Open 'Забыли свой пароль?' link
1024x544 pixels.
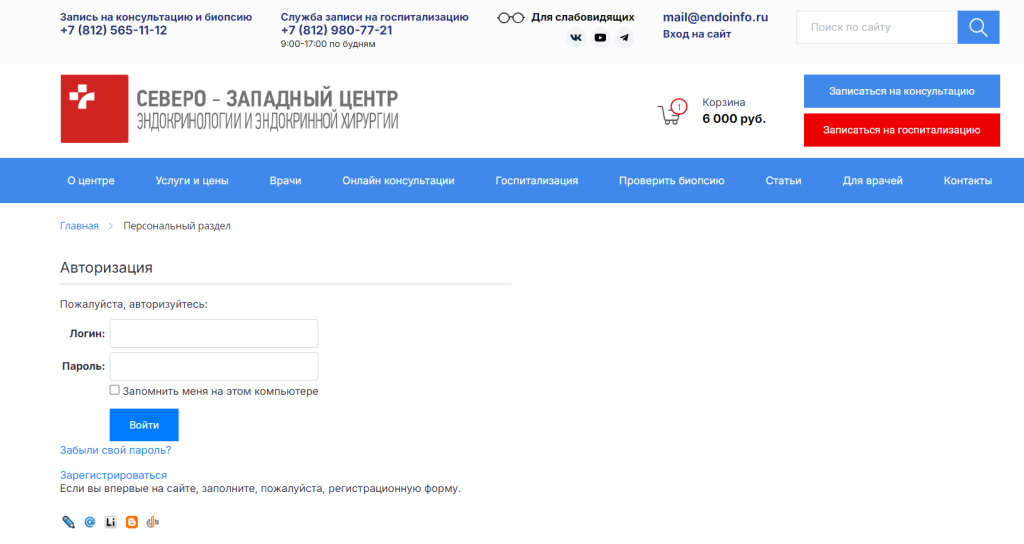click(x=116, y=450)
